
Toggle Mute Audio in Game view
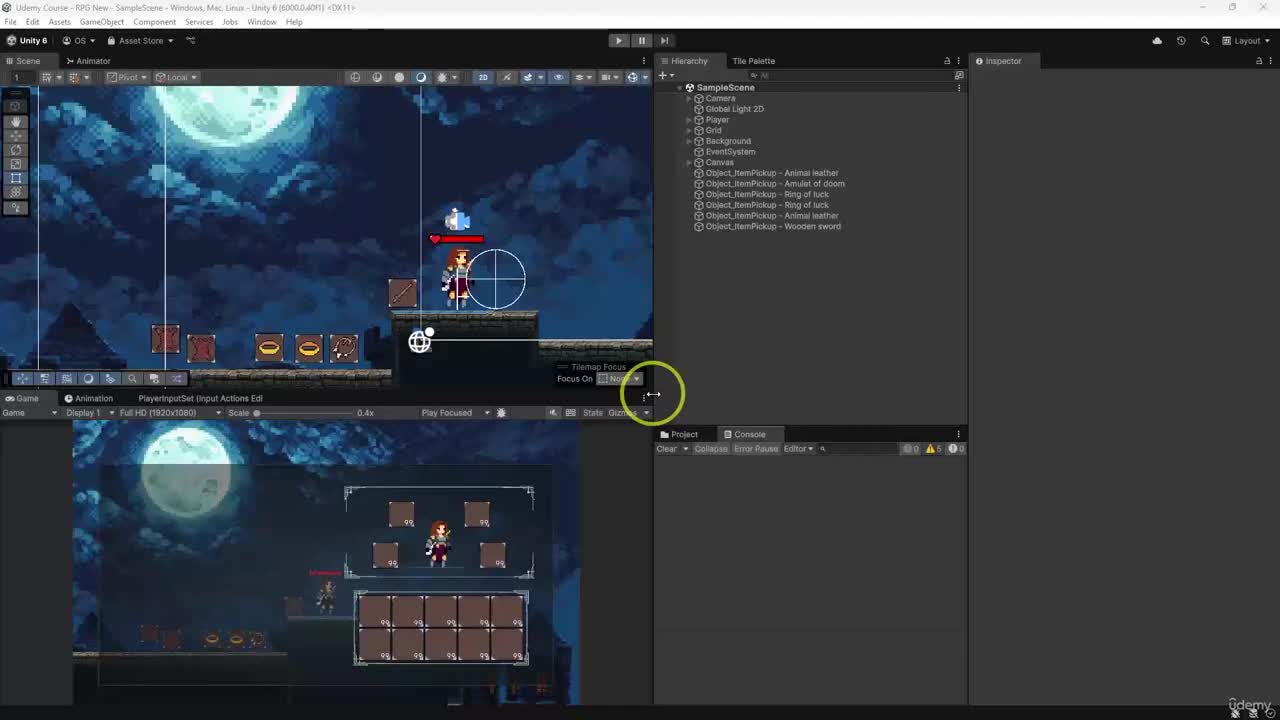tap(553, 413)
